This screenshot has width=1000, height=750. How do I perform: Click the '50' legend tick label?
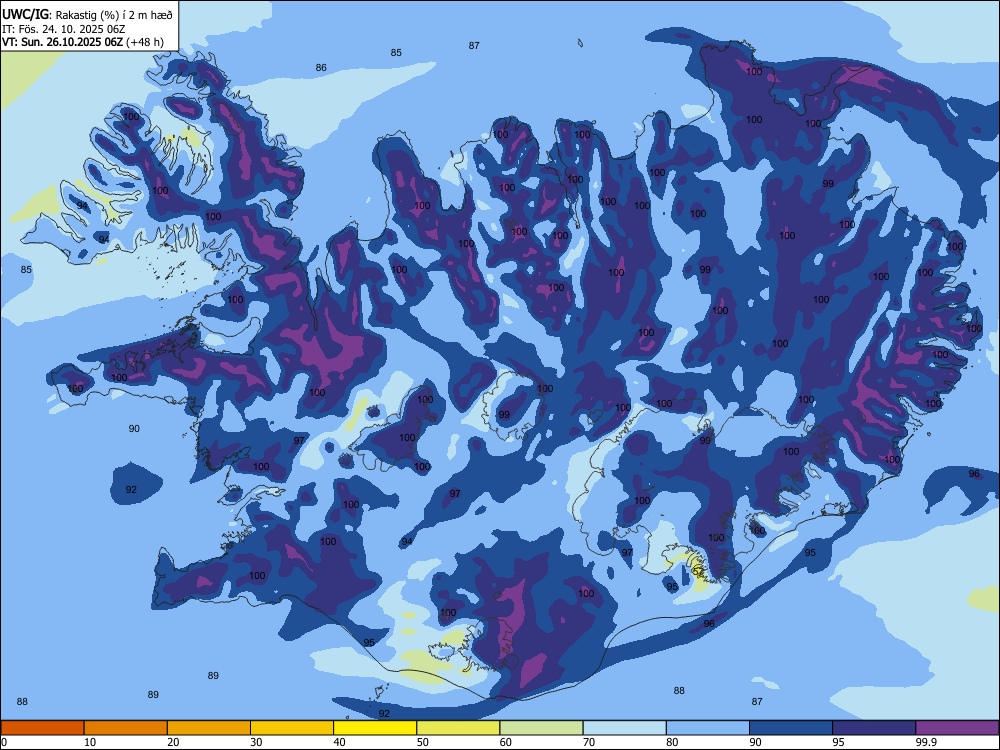click(x=423, y=742)
